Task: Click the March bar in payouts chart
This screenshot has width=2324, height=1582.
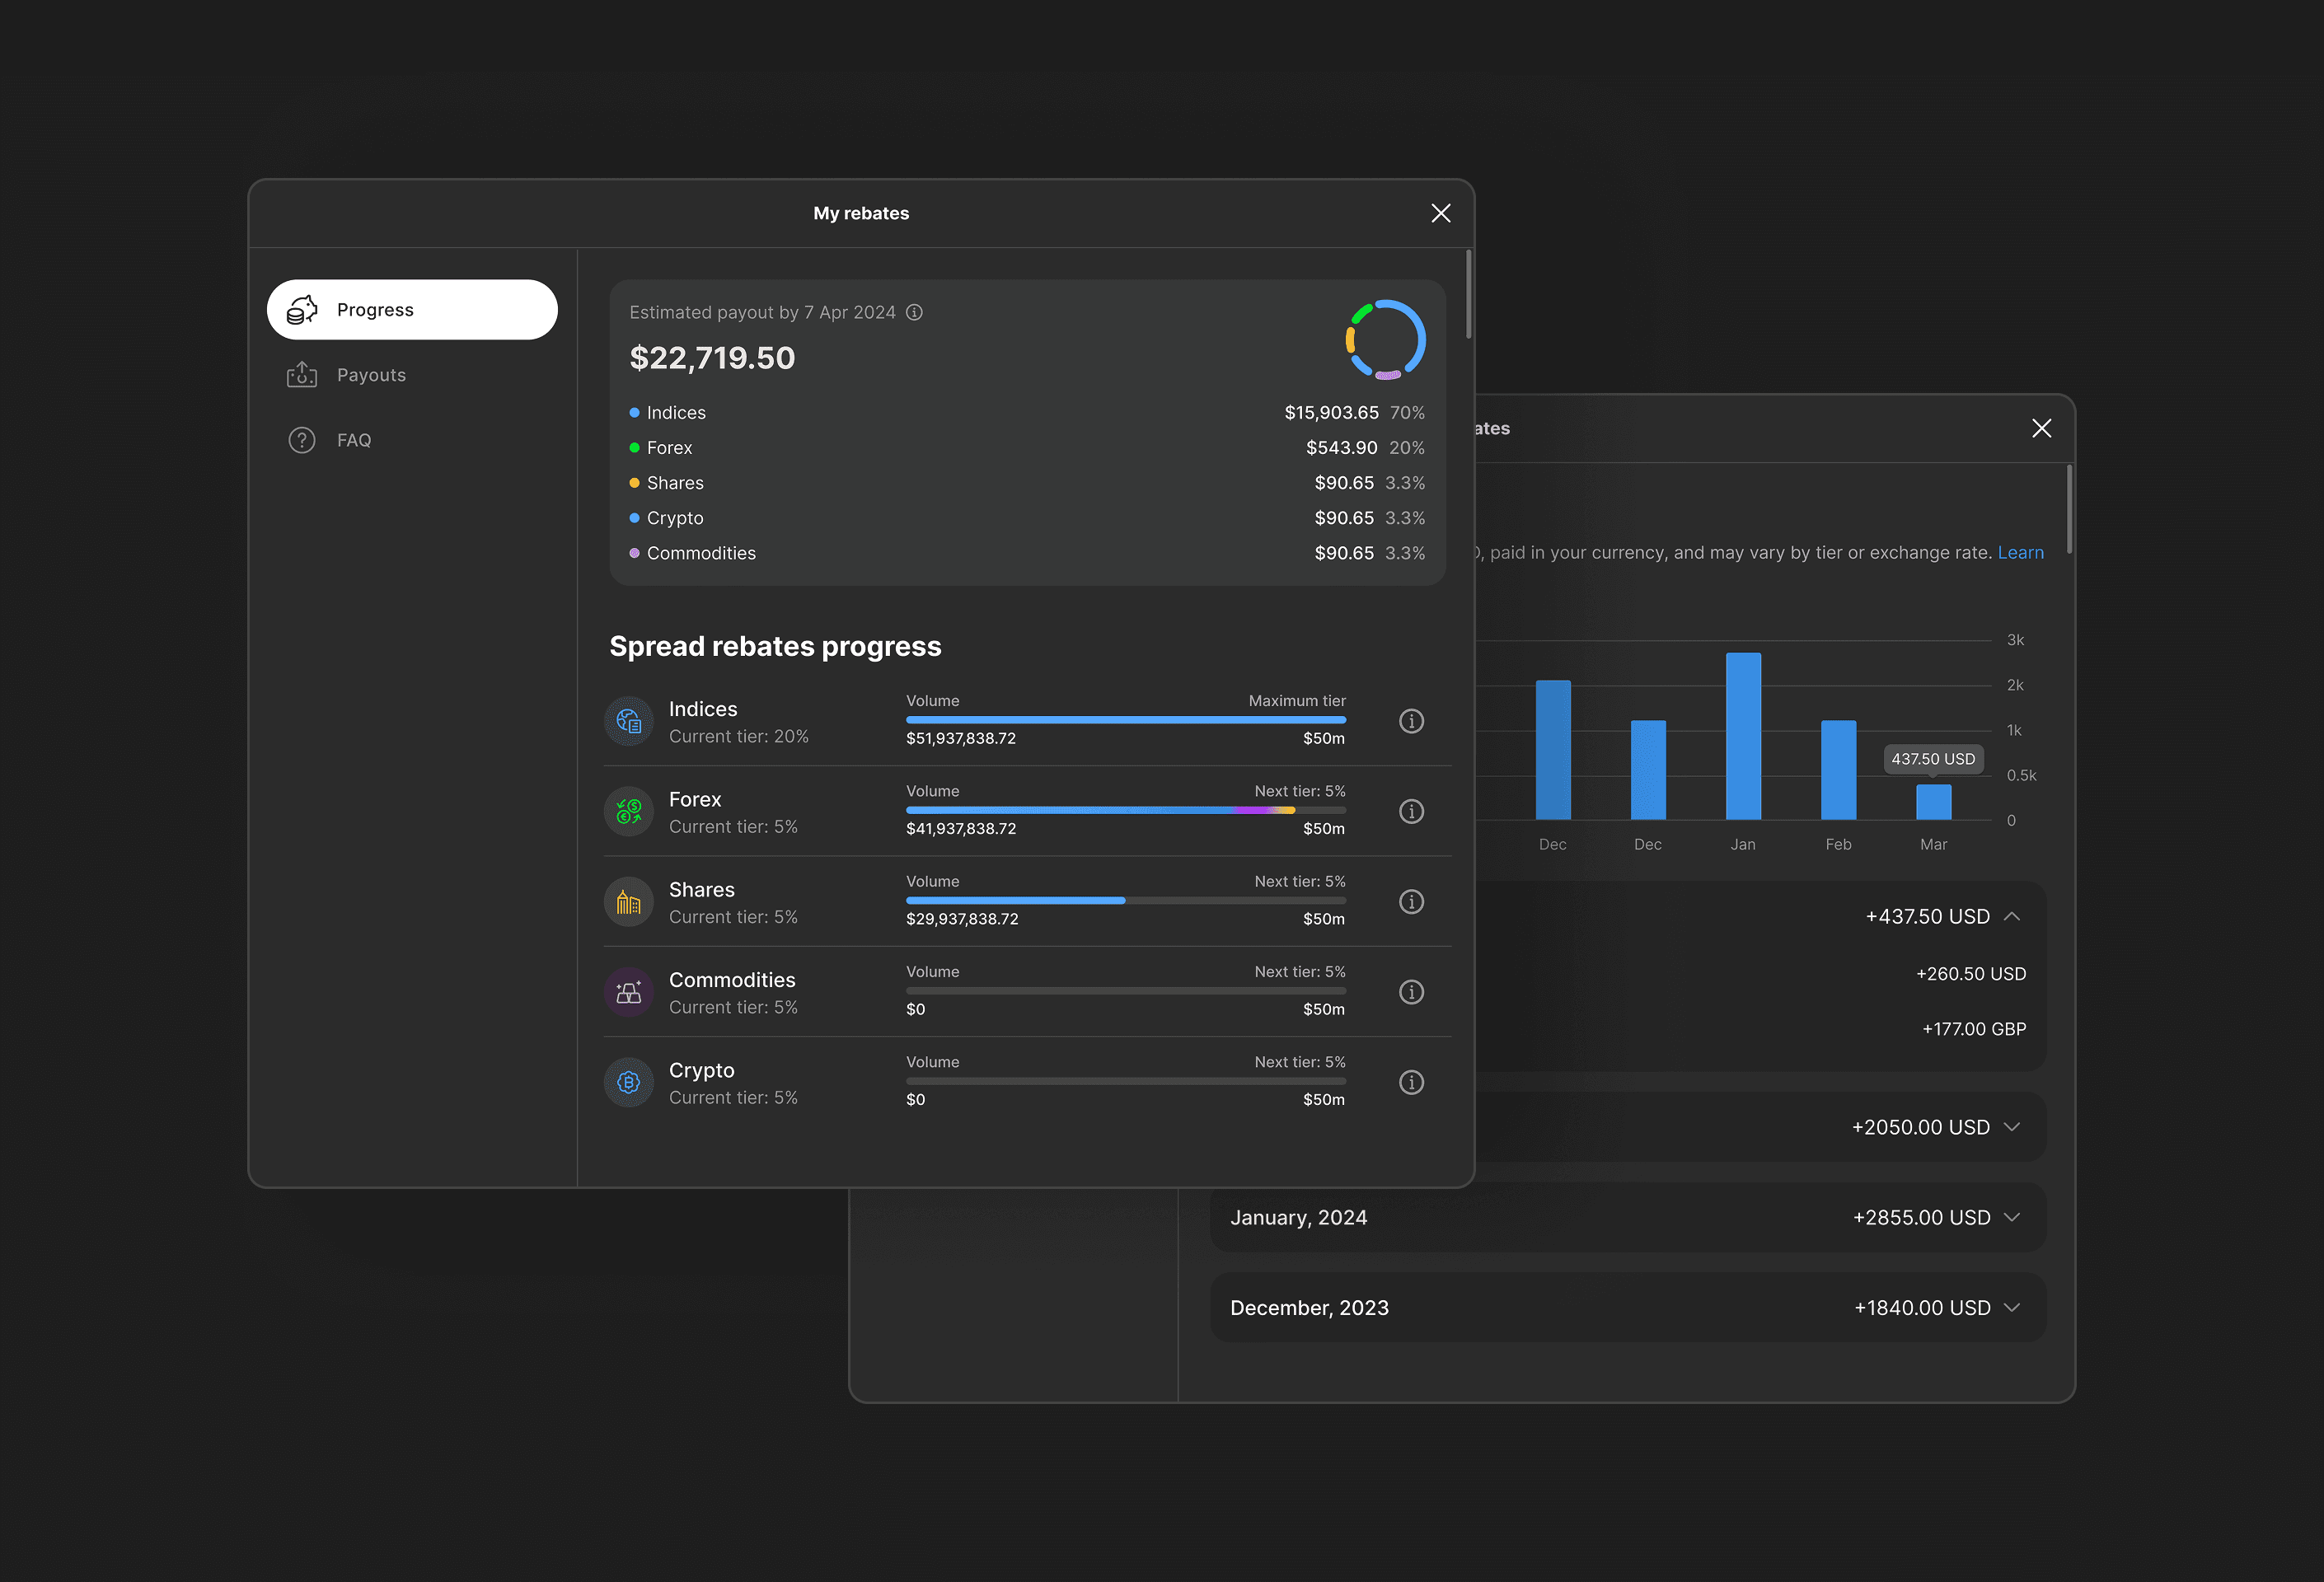Action: [x=1933, y=802]
